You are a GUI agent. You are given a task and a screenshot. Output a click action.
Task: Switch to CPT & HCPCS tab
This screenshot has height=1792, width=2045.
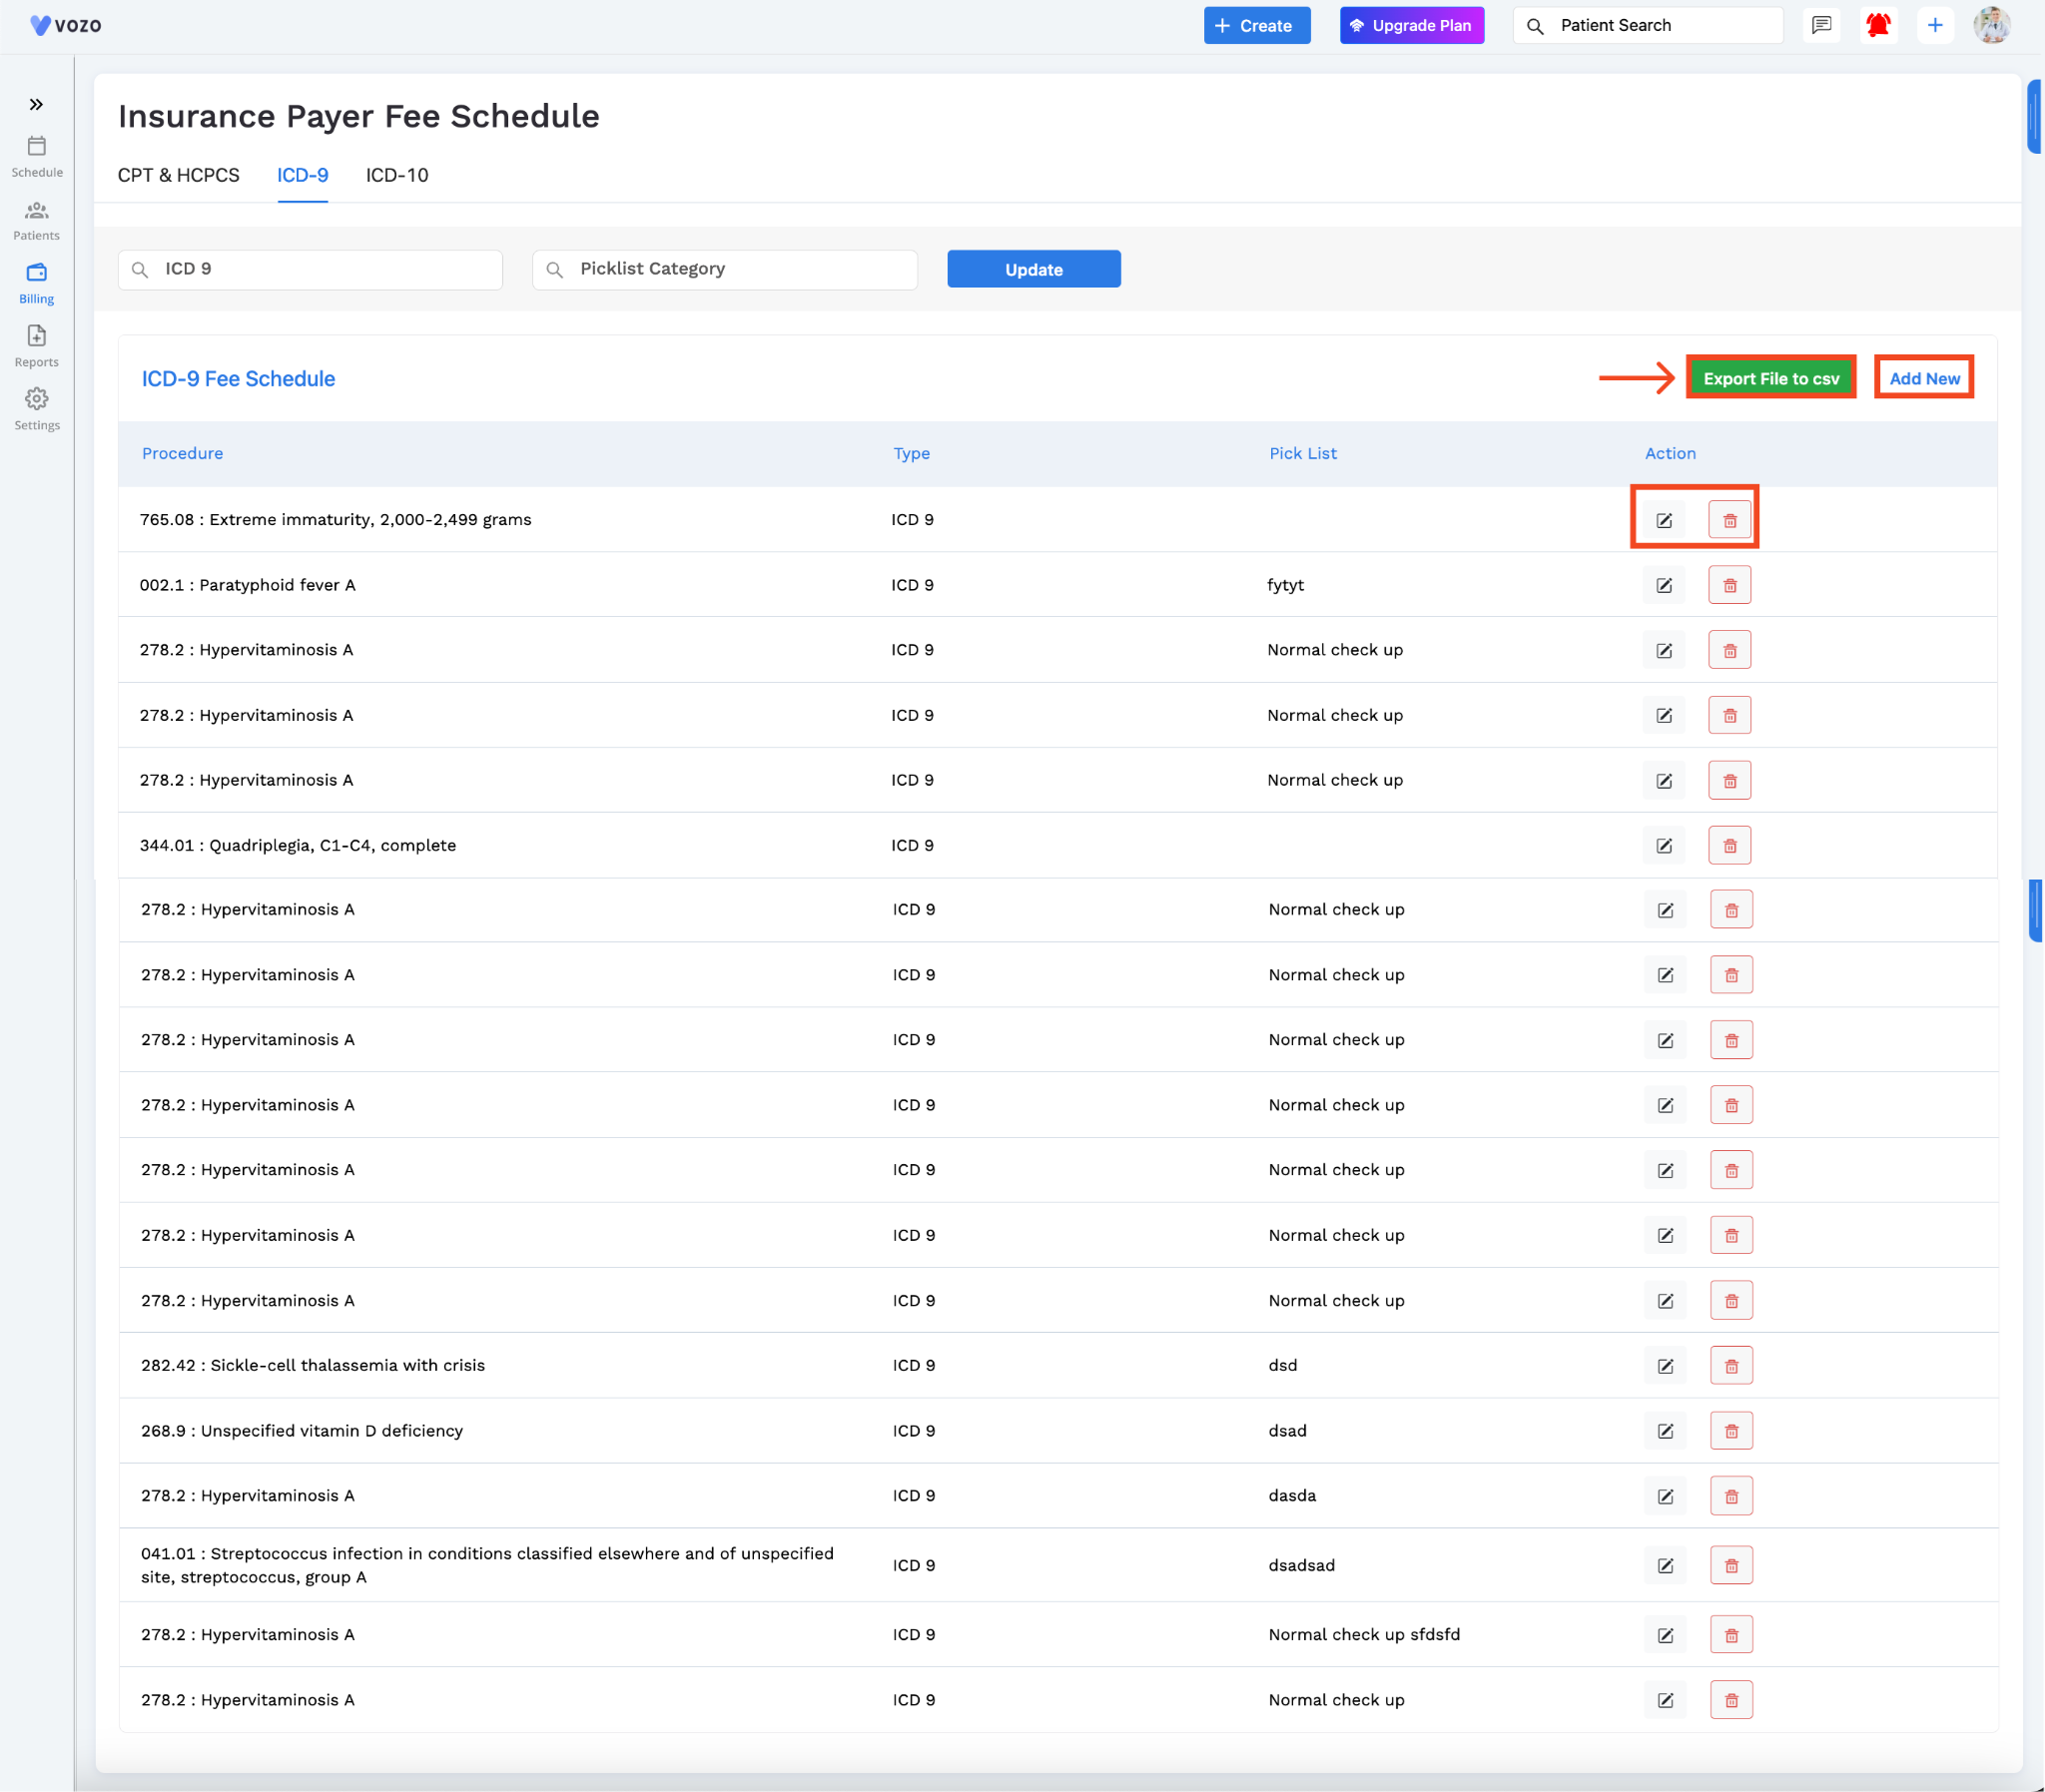pyautogui.click(x=179, y=175)
